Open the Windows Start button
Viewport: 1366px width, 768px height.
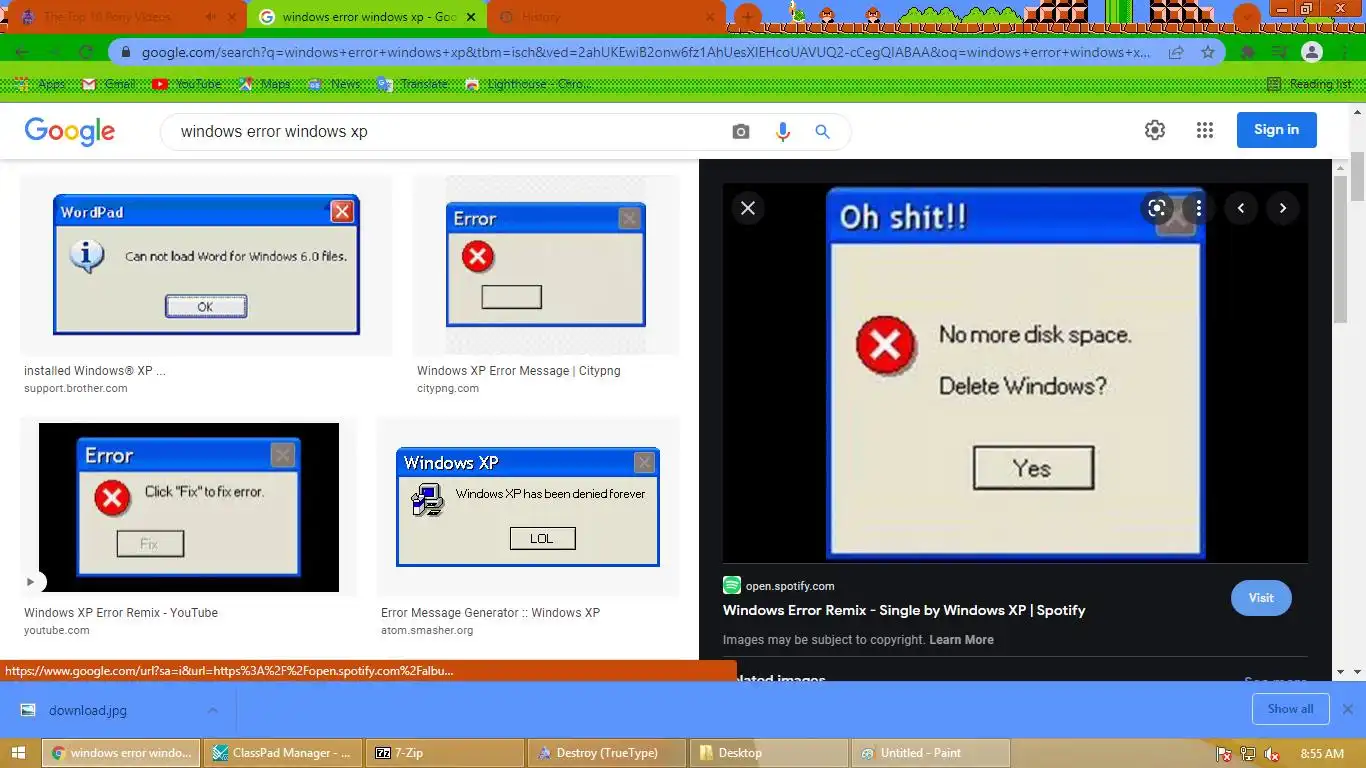click(x=19, y=753)
